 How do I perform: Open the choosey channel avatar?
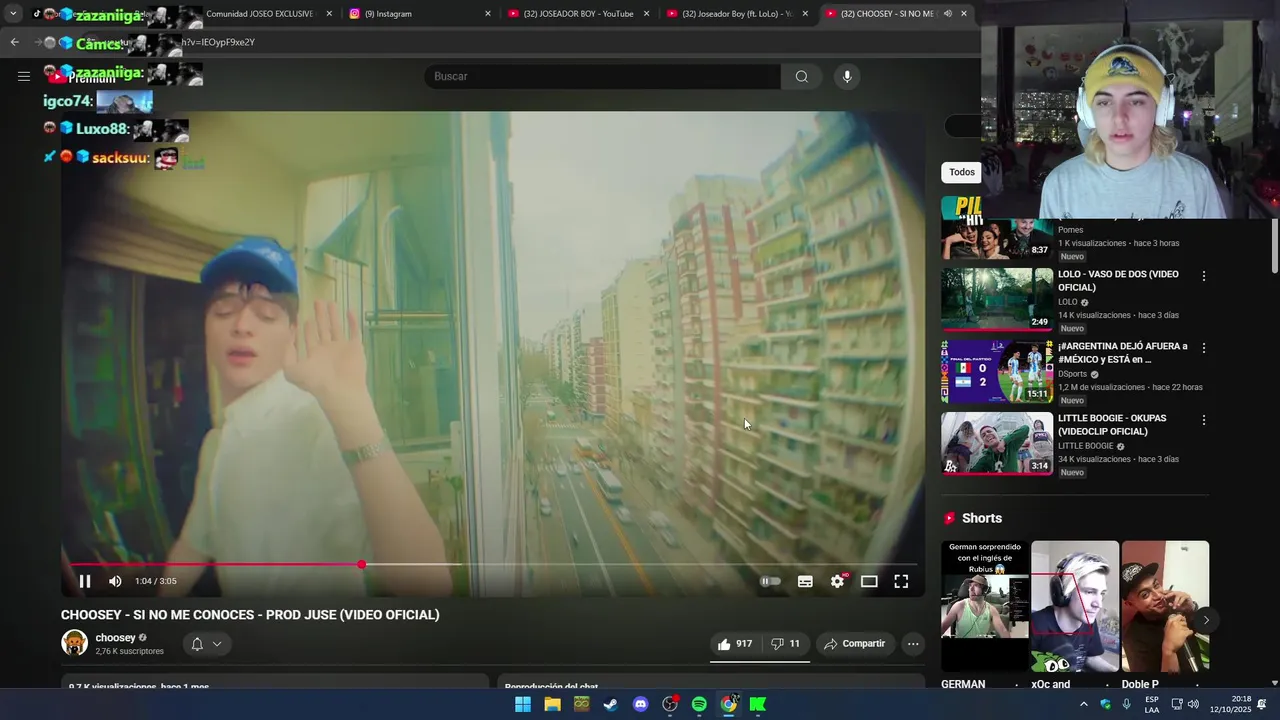[x=74, y=643]
